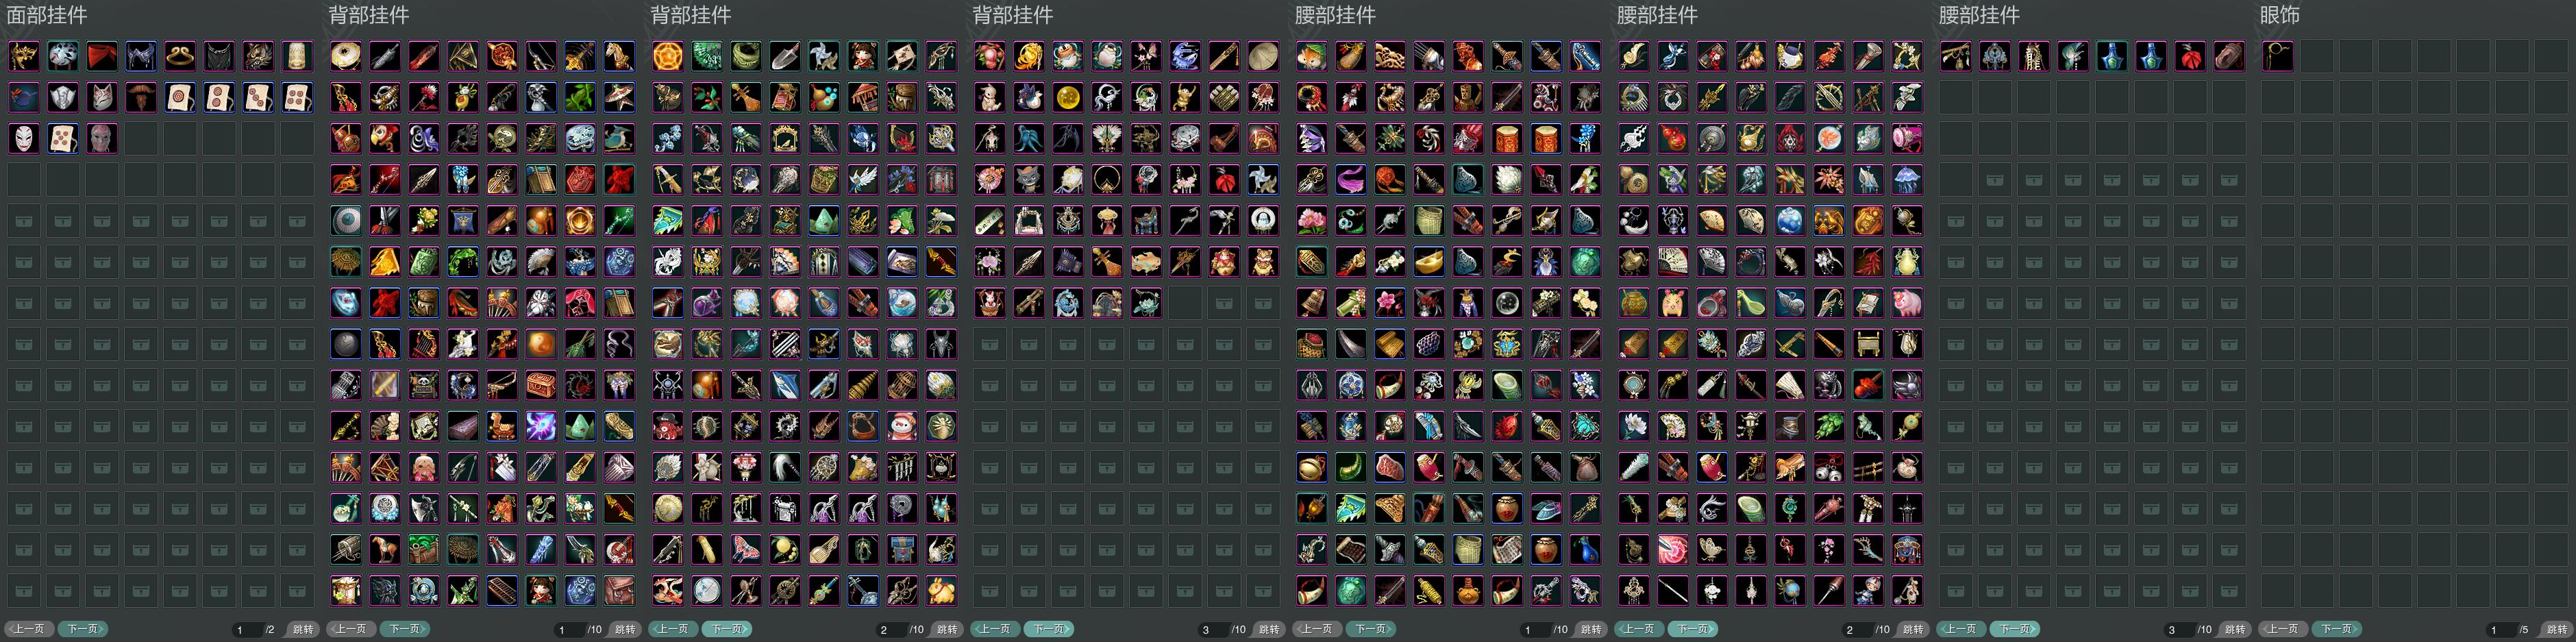Screen dimensions: 2576x642
Task: Choose the red ribbon bow waist item
Action: 2190,56
